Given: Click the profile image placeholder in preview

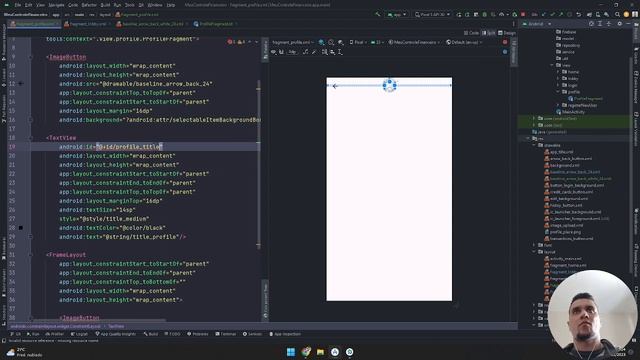Looking at the screenshot, I should 389,86.
